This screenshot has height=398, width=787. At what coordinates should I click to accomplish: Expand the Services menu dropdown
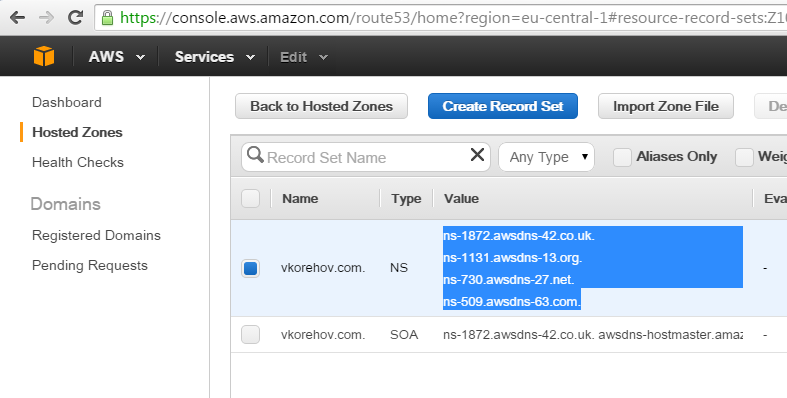(214, 57)
